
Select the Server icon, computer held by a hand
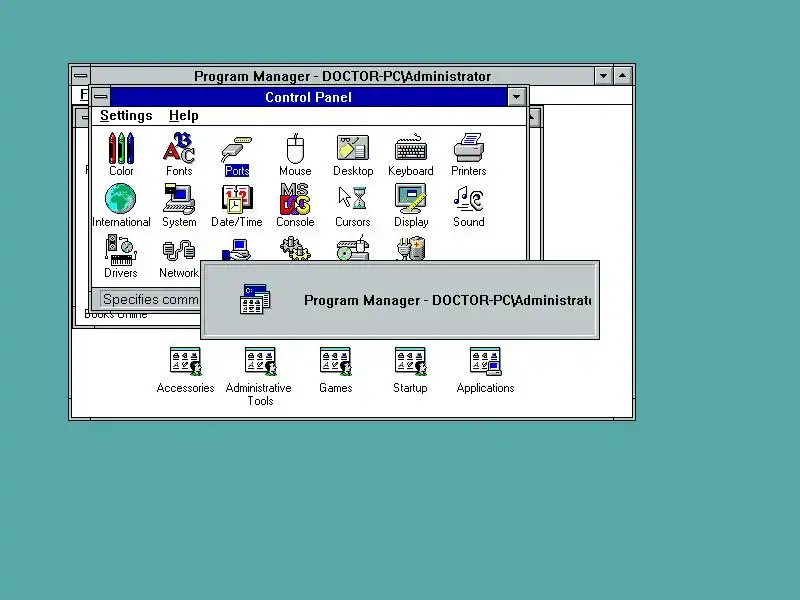pyautogui.click(x=237, y=249)
